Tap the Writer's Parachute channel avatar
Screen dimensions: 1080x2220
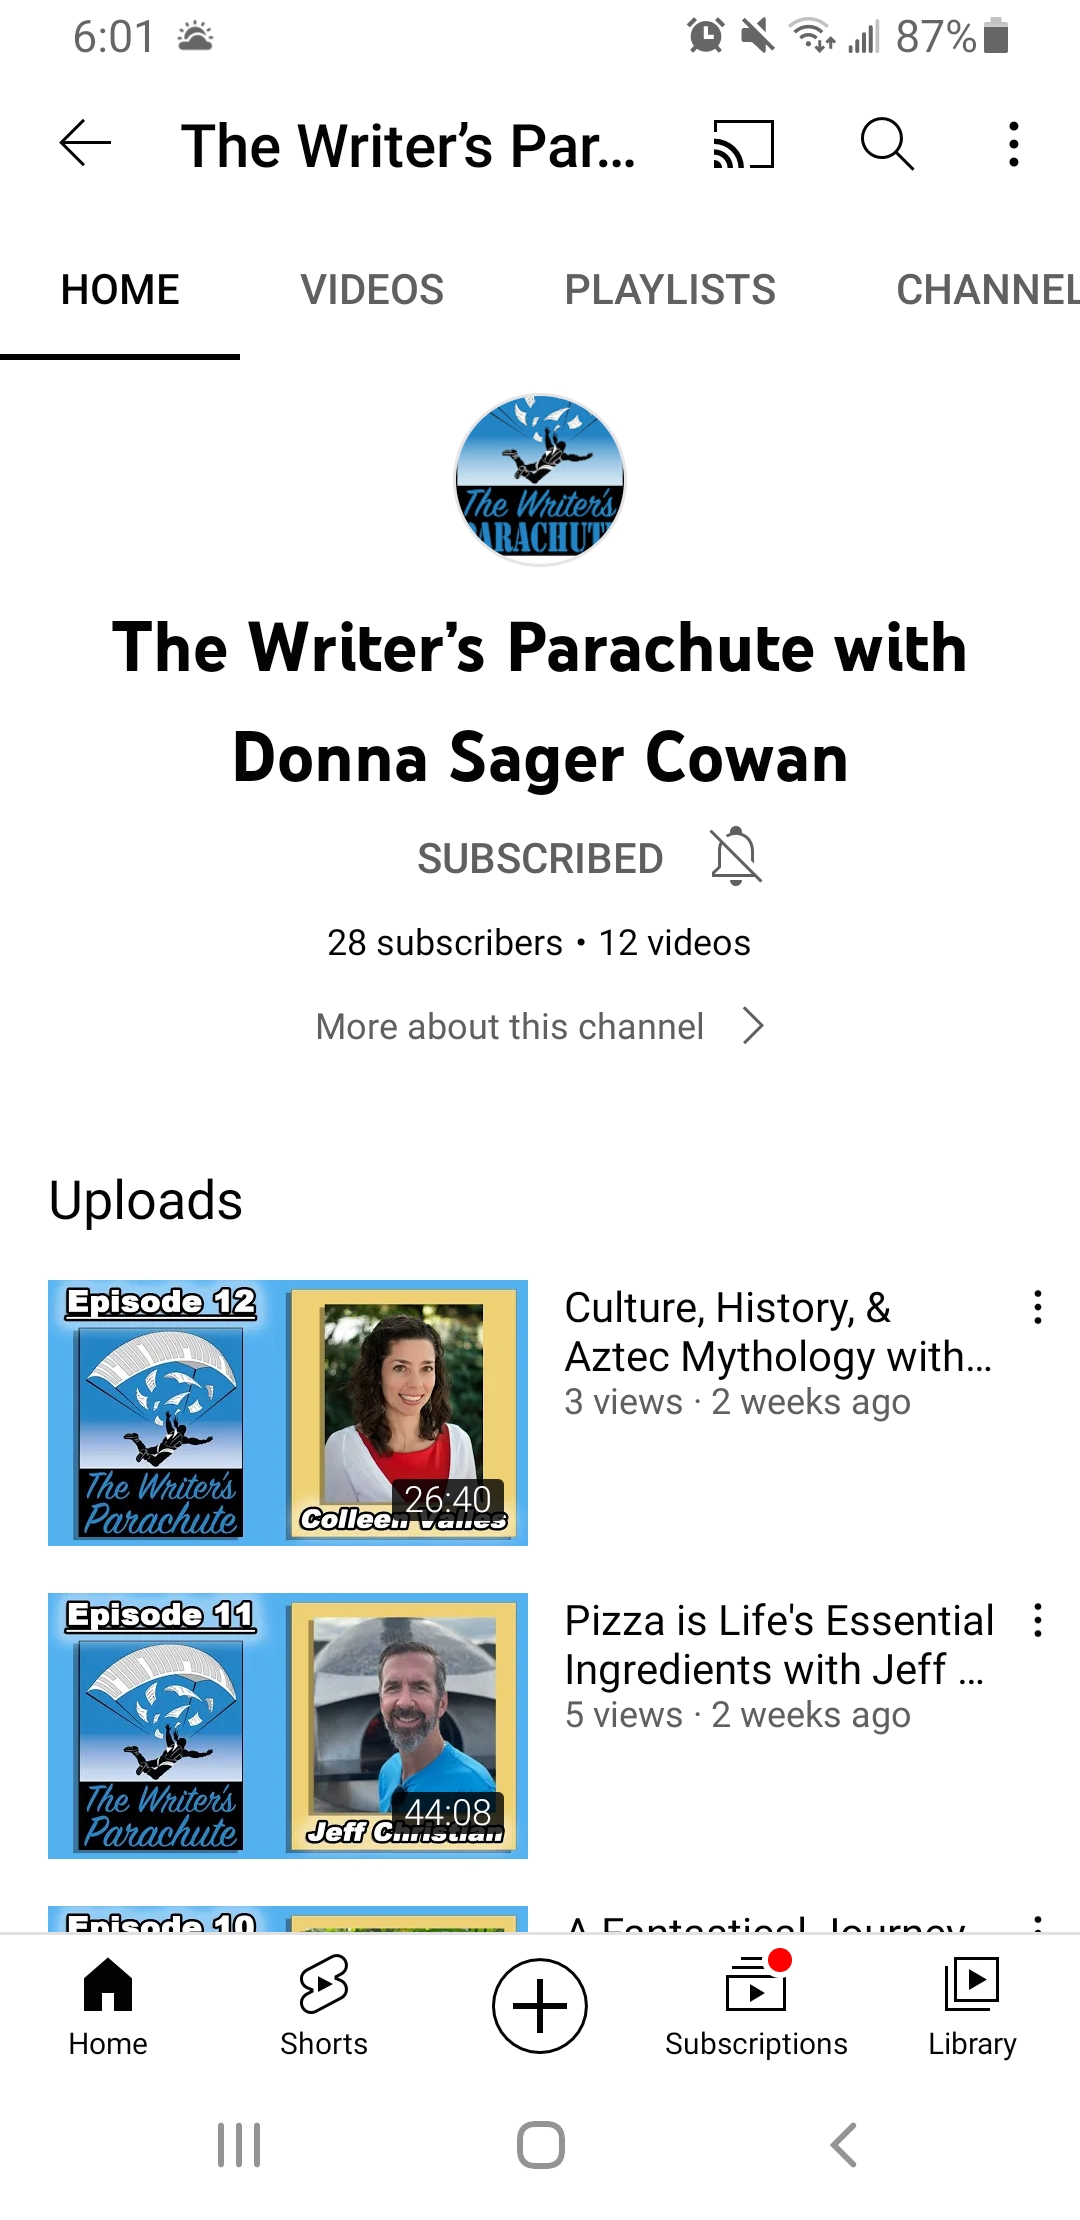click(540, 480)
